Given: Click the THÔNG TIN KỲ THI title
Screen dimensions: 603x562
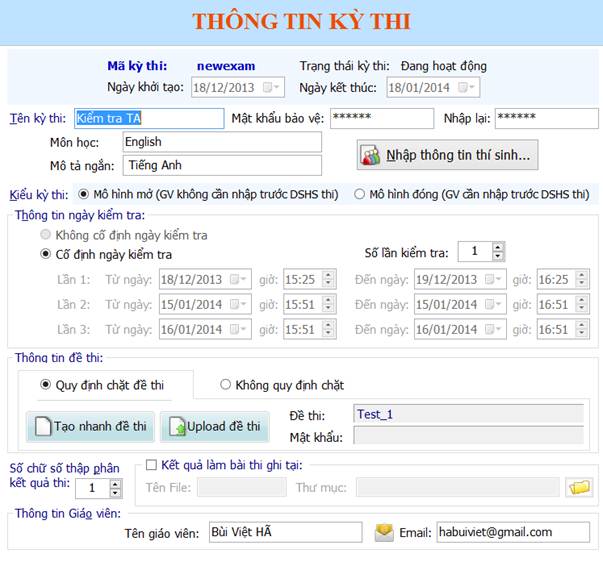Looking at the screenshot, I should [302, 22].
